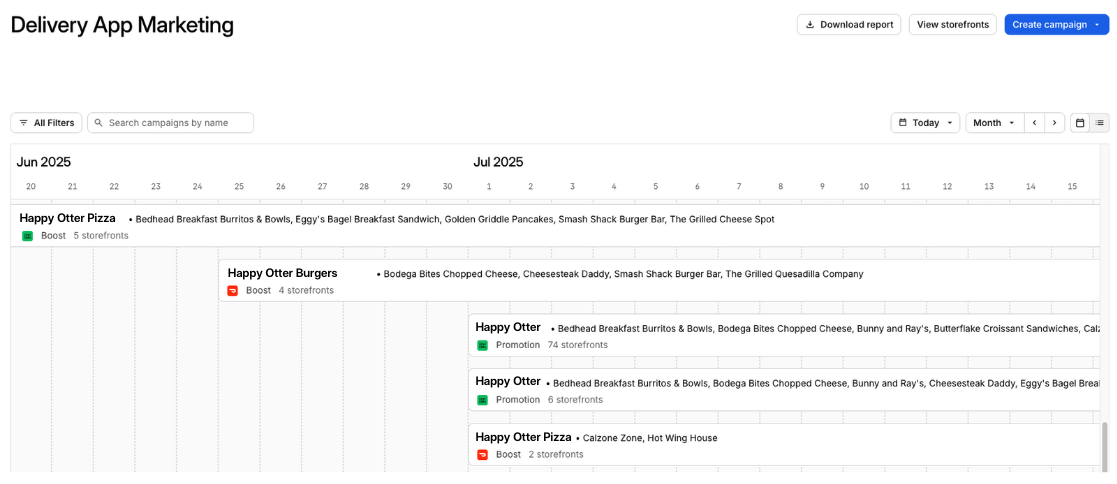The image size is (1117, 484).
Task: Open the All Filters panel
Action: (46, 123)
